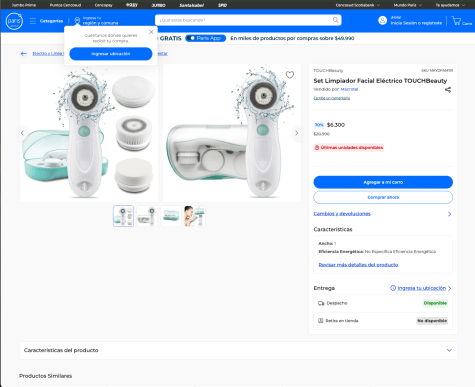Click Ingresa tu región y comuna

pyautogui.click(x=100, y=21)
